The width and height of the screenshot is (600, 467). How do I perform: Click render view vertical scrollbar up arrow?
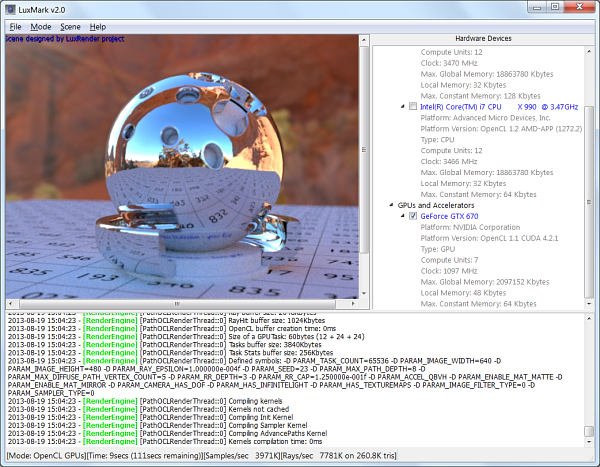(364, 40)
